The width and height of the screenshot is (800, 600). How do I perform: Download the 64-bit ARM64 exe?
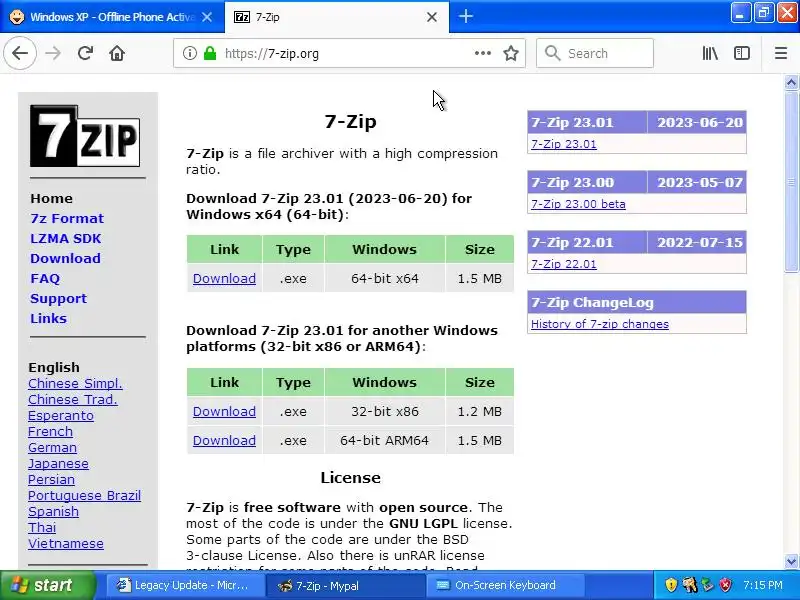[x=224, y=440]
